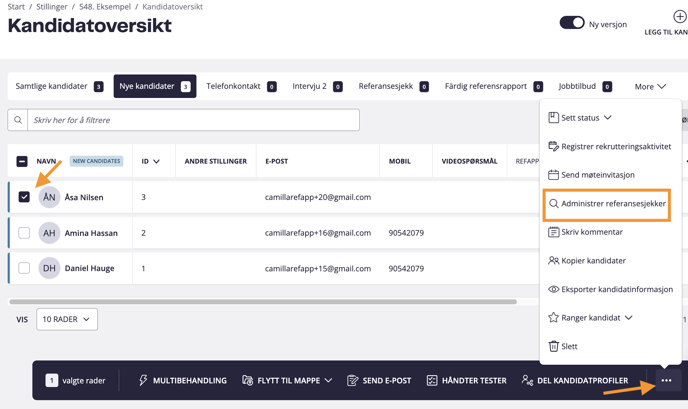Open the 10 Rader rows dropdown
Image resolution: width=688 pixels, height=409 pixels.
[67, 319]
